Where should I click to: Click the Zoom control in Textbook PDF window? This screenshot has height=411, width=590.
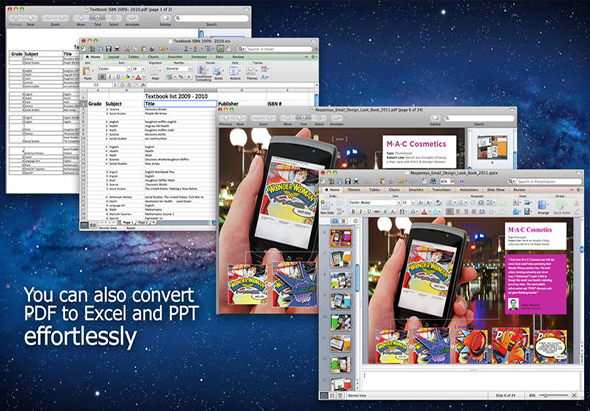point(55,18)
